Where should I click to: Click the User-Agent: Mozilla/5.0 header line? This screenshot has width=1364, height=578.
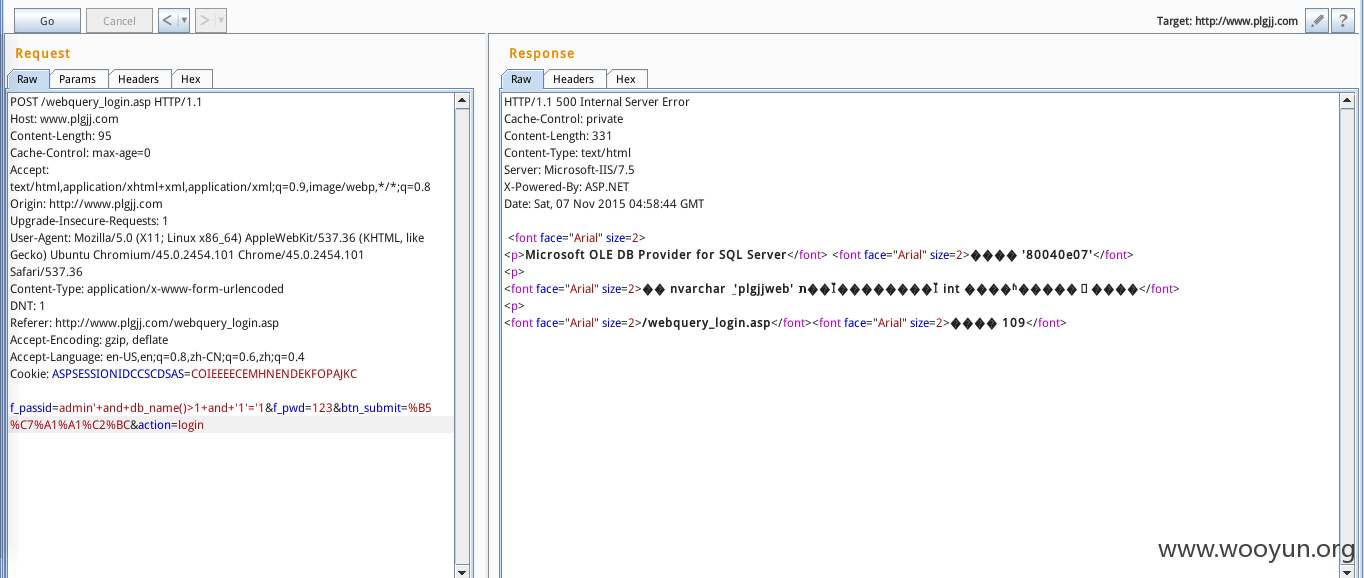click(x=217, y=238)
